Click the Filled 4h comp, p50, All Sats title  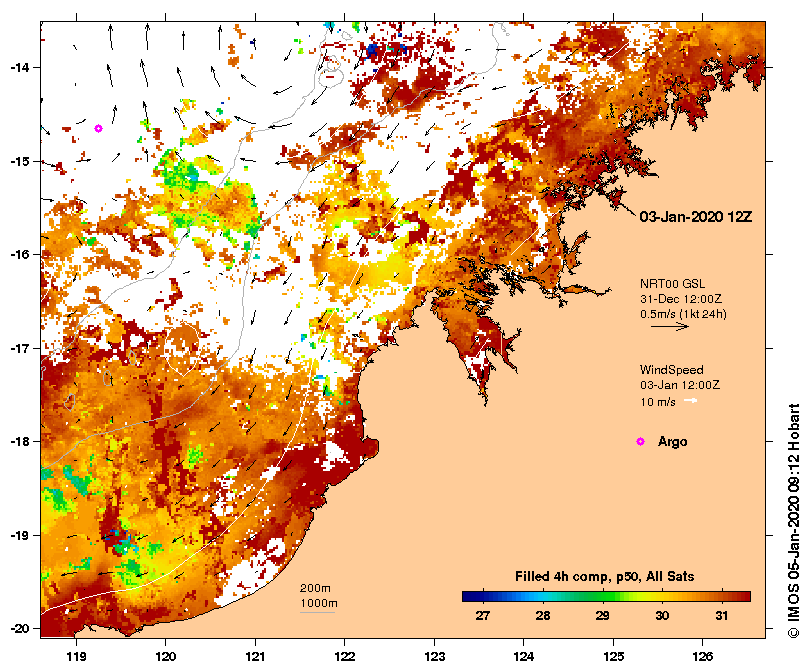click(x=604, y=577)
